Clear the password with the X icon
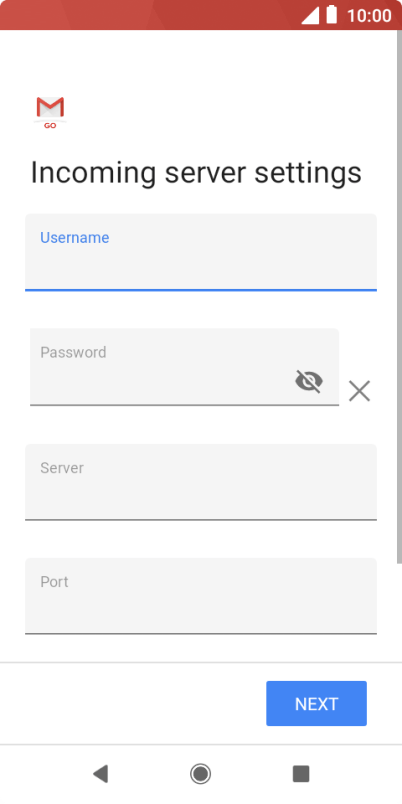Viewport: 402px width, 804px height. tap(359, 391)
